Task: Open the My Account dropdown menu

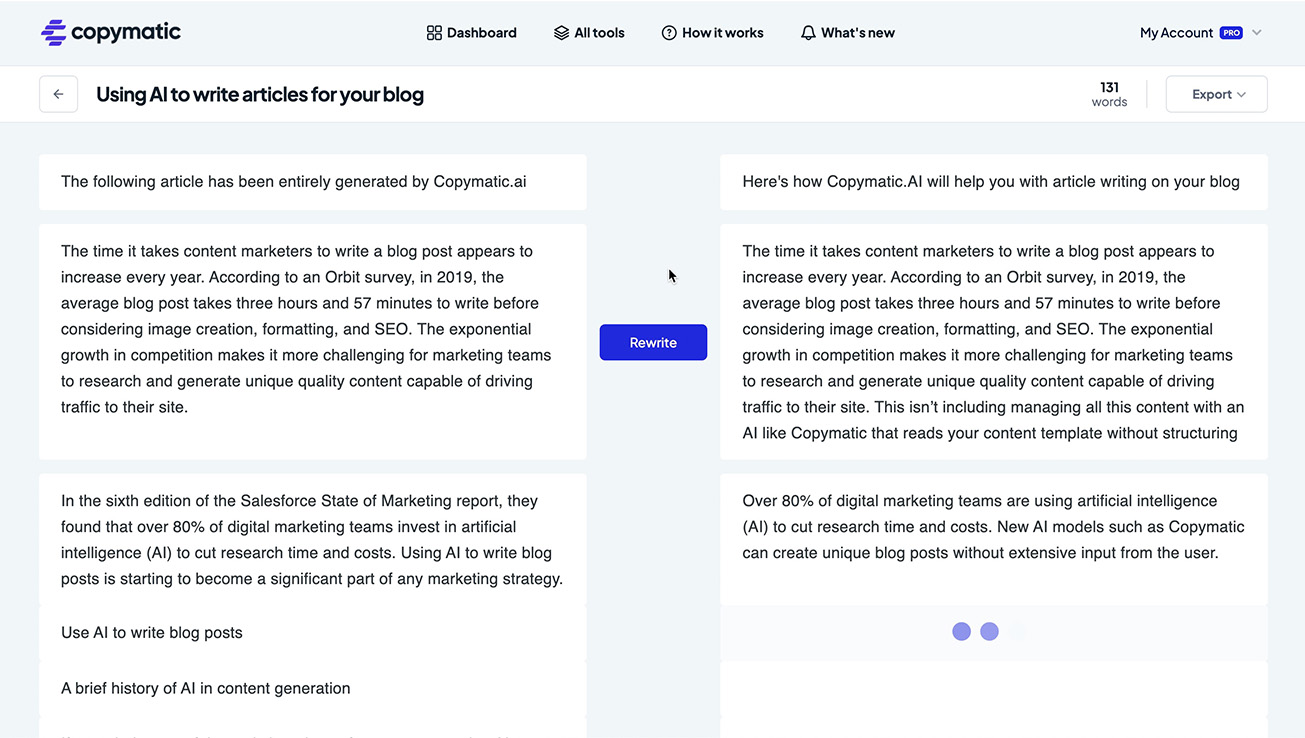Action: coord(1177,32)
